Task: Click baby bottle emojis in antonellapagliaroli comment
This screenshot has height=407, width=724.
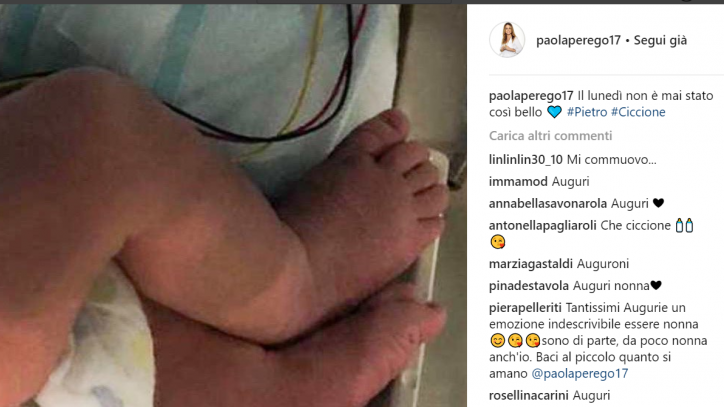Action: [684, 225]
